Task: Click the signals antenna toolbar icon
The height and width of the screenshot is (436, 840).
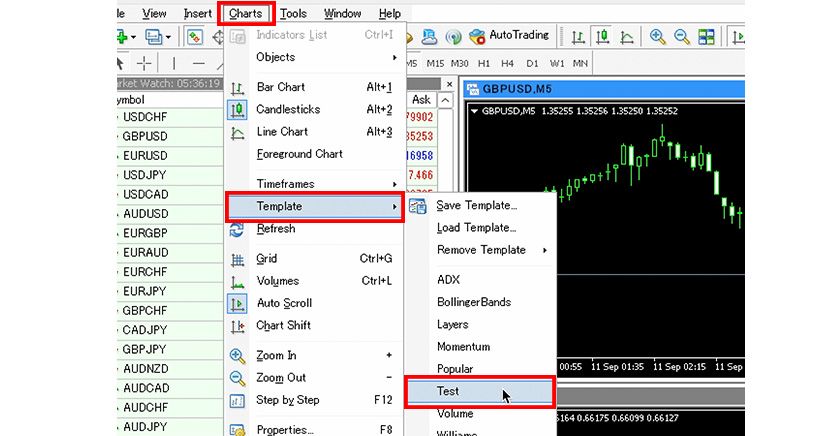Action: pos(454,36)
